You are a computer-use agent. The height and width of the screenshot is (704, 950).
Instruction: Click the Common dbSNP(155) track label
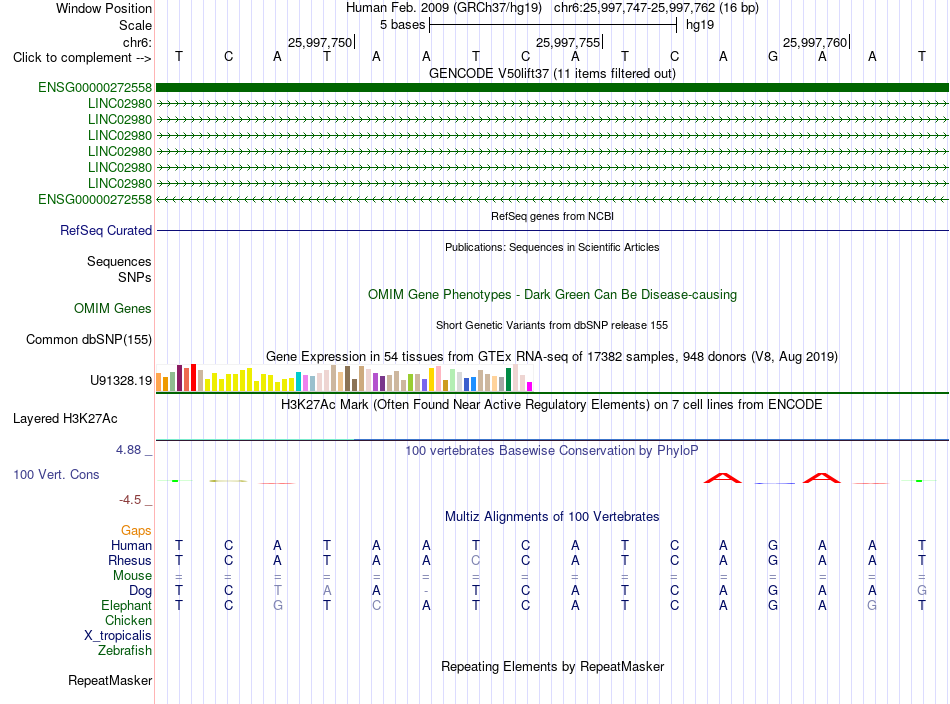coord(89,339)
